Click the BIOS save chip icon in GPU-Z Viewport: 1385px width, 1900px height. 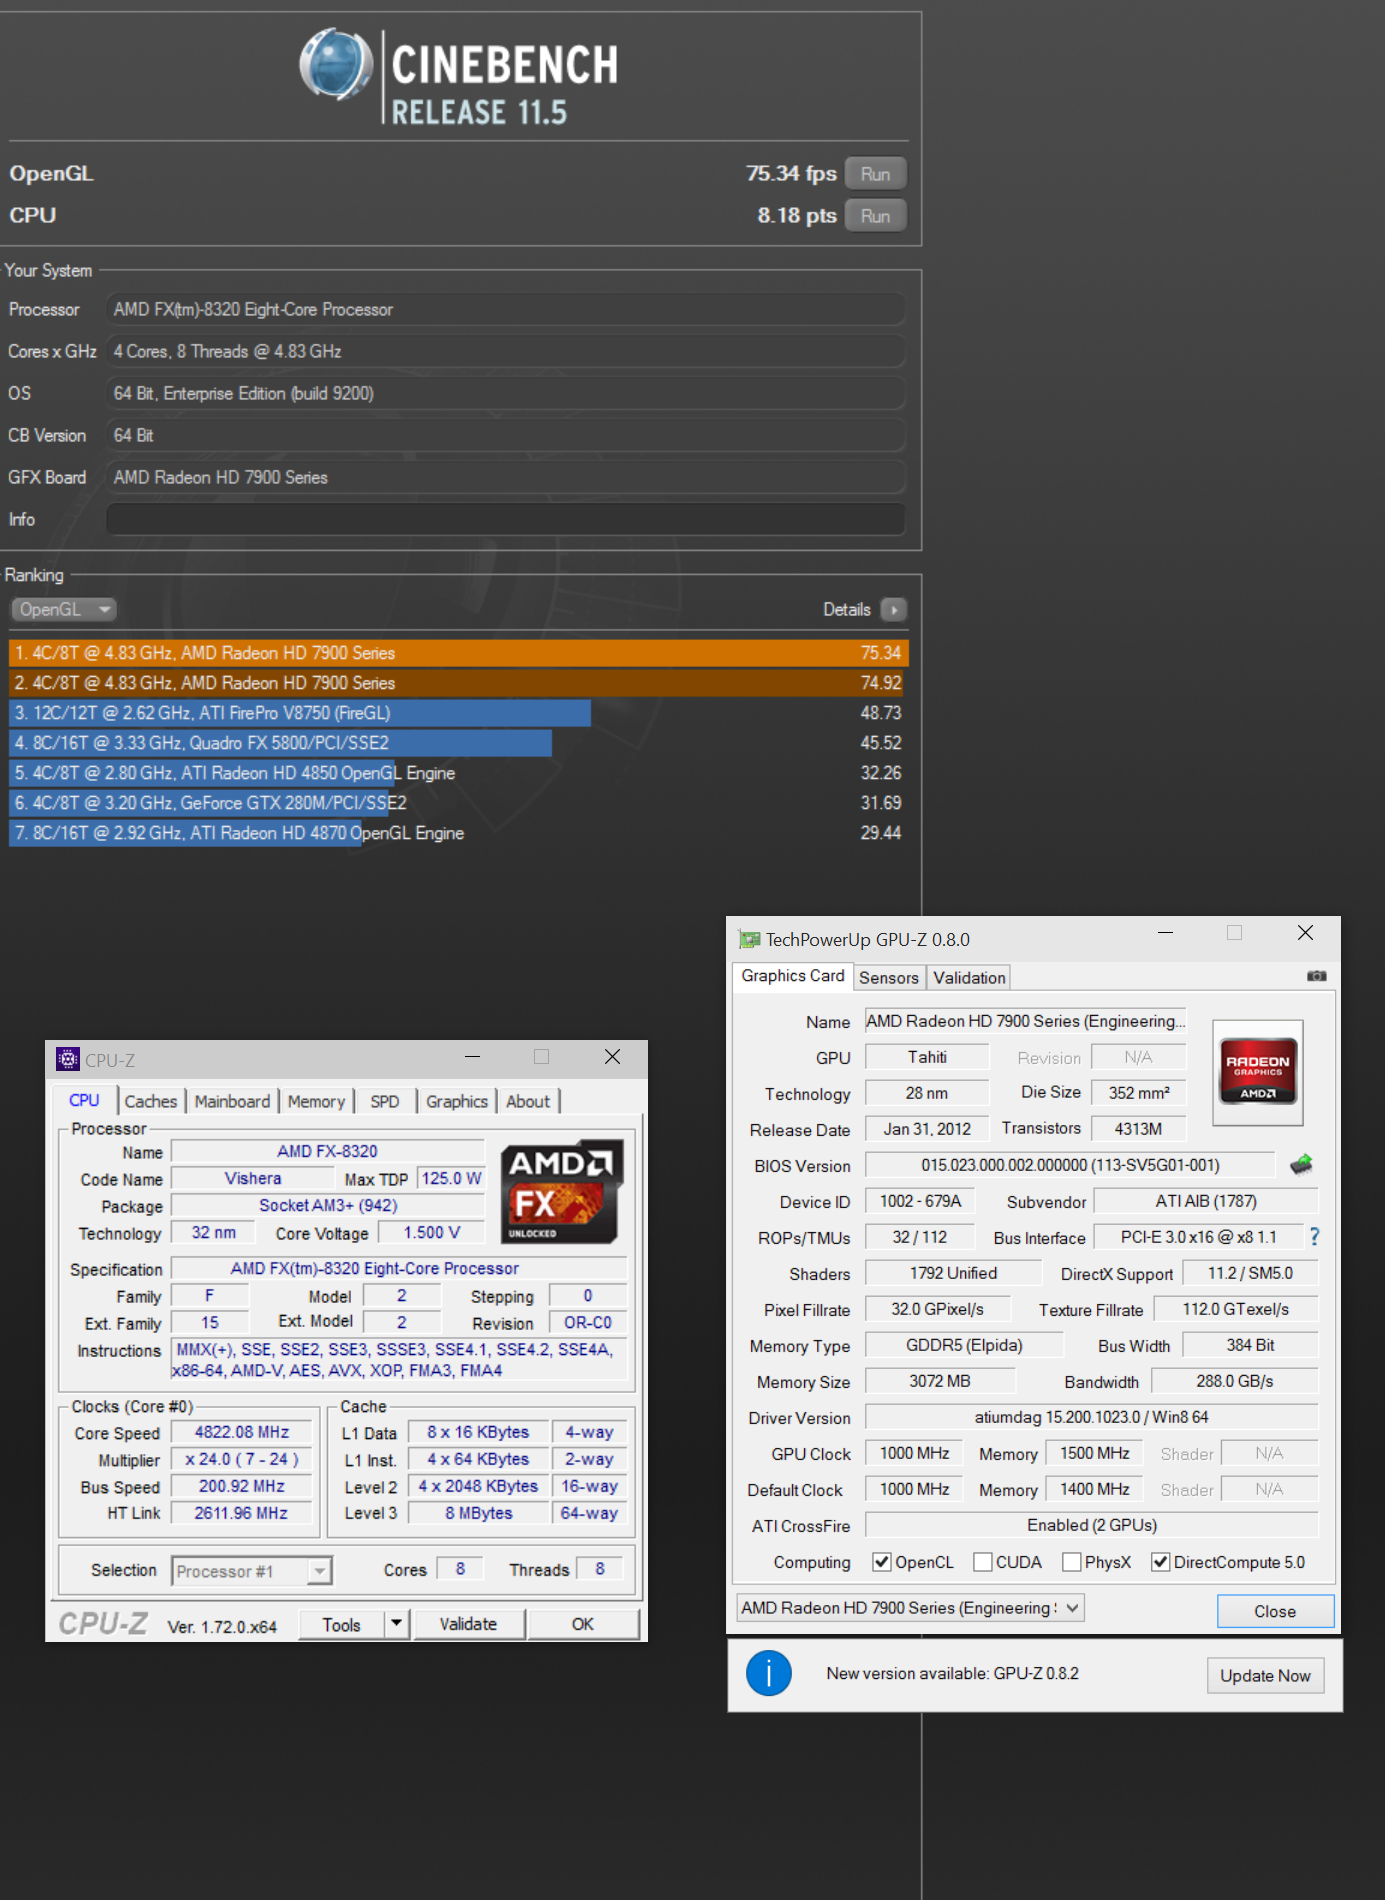pyautogui.click(x=1301, y=1164)
